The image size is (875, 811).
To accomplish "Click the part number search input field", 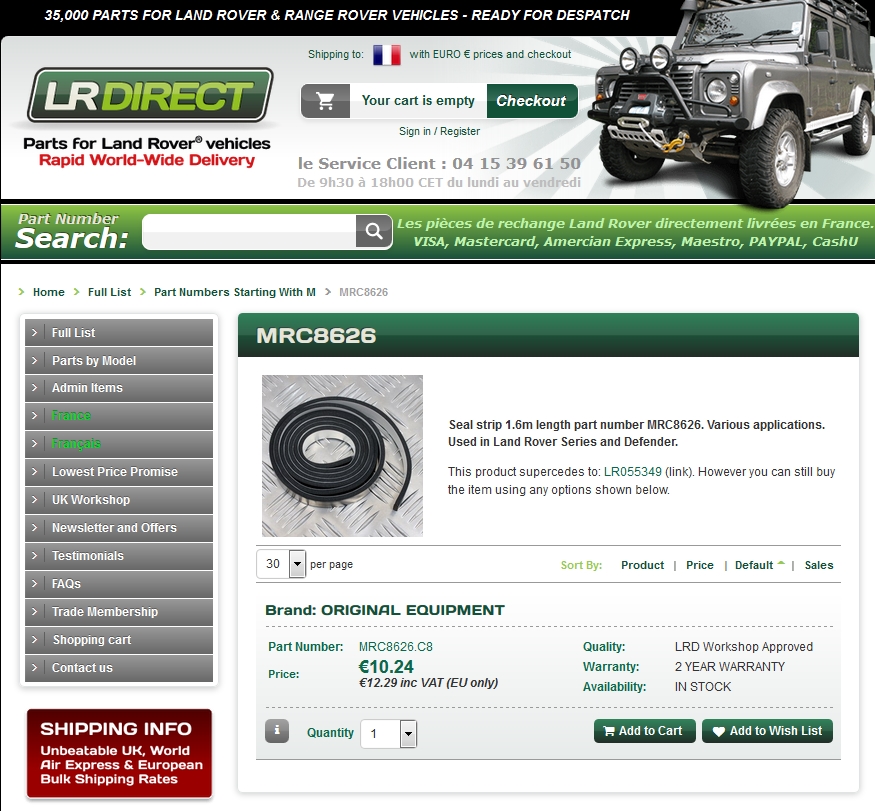I will pyautogui.click(x=249, y=232).
